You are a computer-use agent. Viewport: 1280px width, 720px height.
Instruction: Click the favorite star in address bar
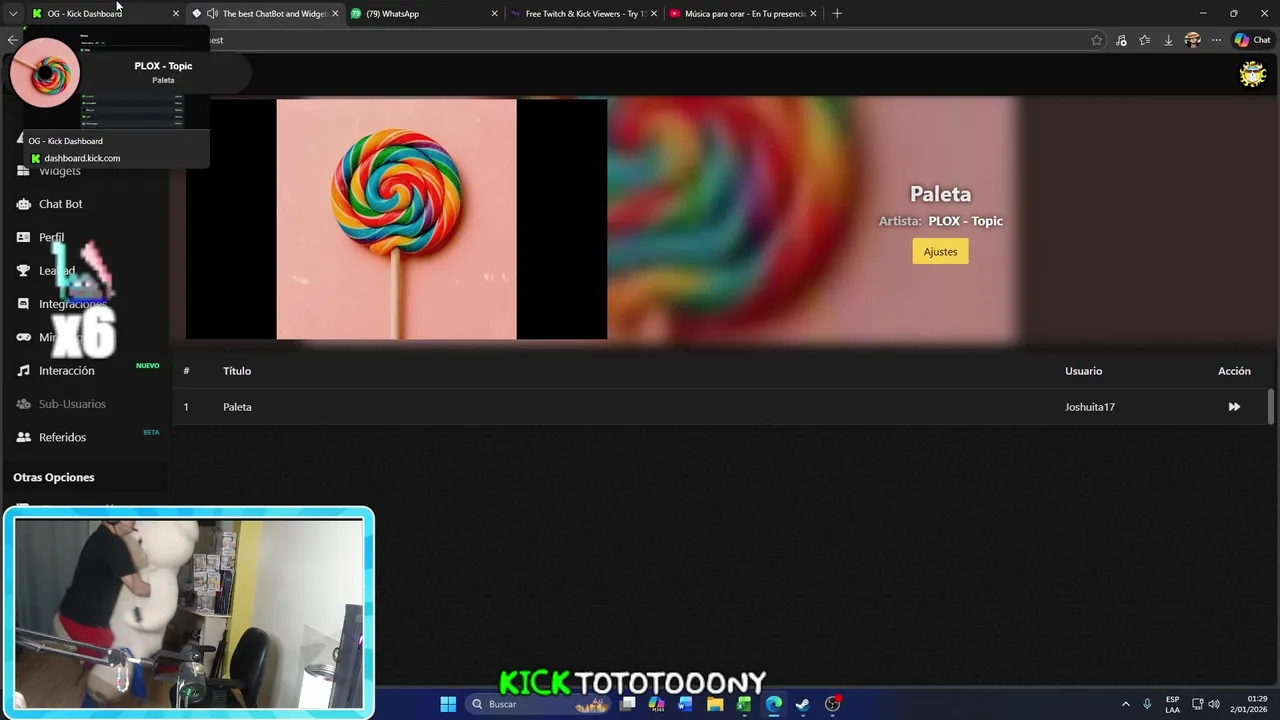coord(1097,40)
